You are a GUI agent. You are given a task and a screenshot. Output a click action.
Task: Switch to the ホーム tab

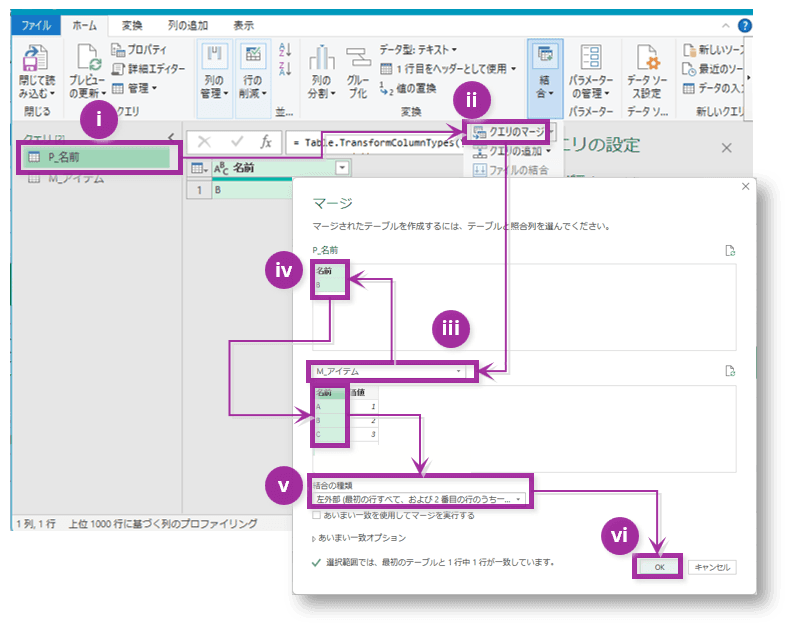click(85, 25)
